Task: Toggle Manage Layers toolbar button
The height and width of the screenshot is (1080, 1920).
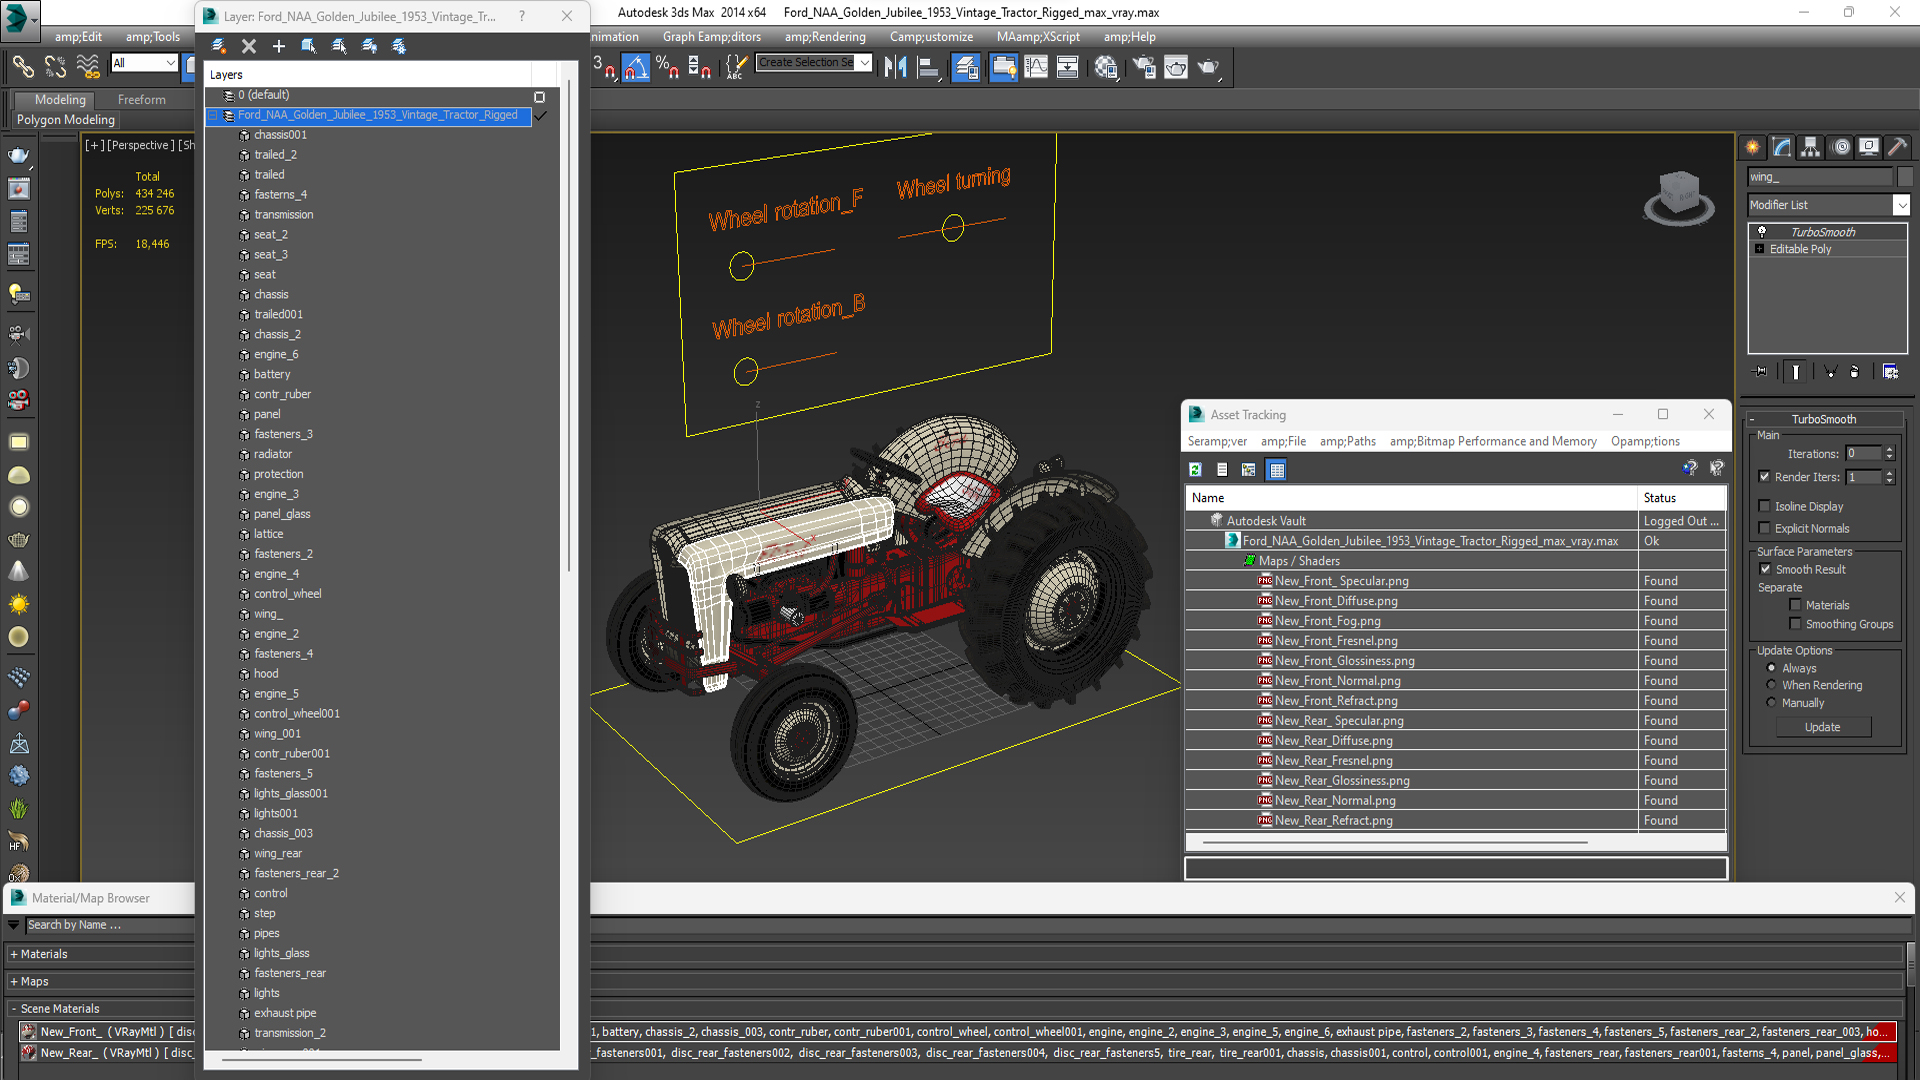Action: (966, 67)
